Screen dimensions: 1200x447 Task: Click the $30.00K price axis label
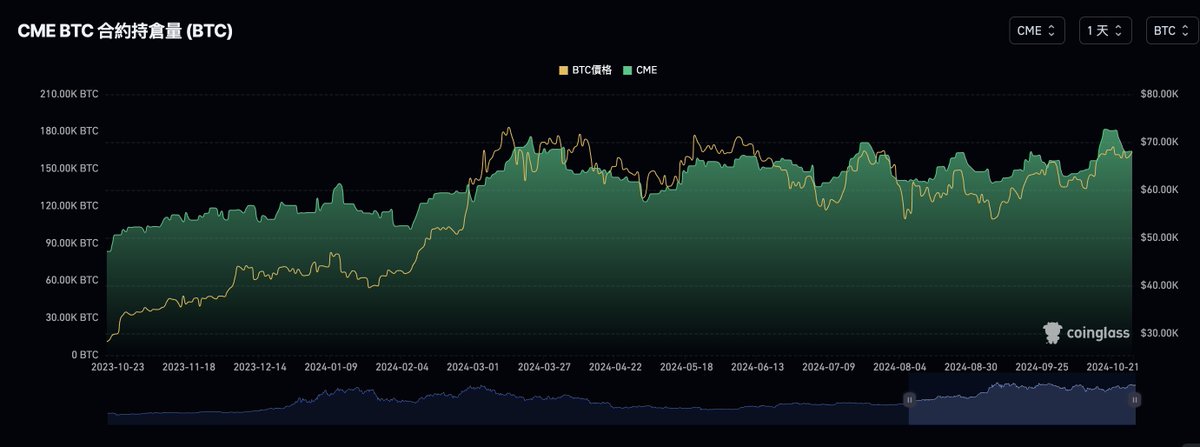click(1160, 332)
